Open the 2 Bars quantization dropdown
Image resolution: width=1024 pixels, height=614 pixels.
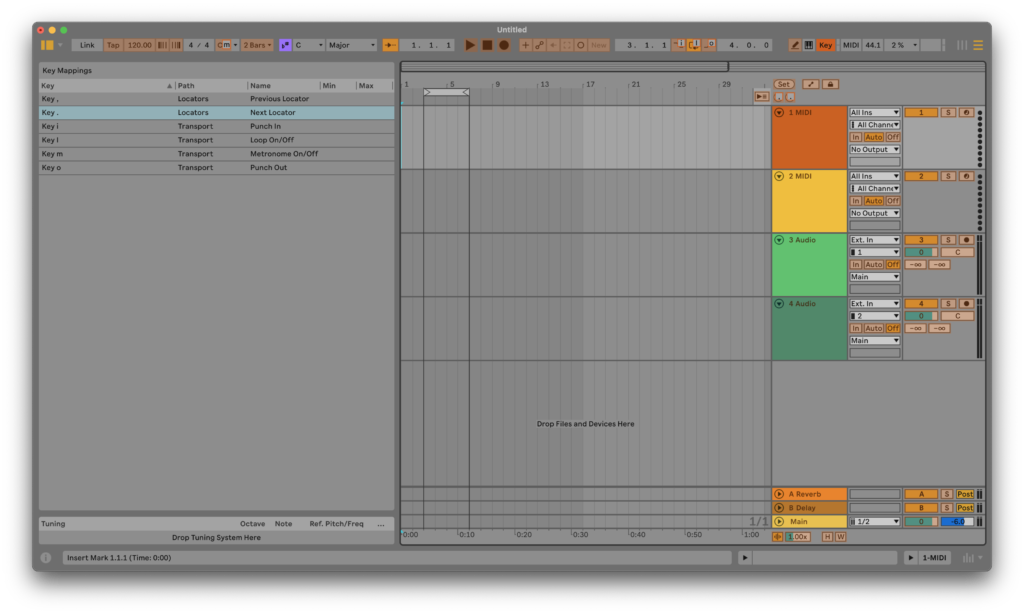(x=256, y=45)
